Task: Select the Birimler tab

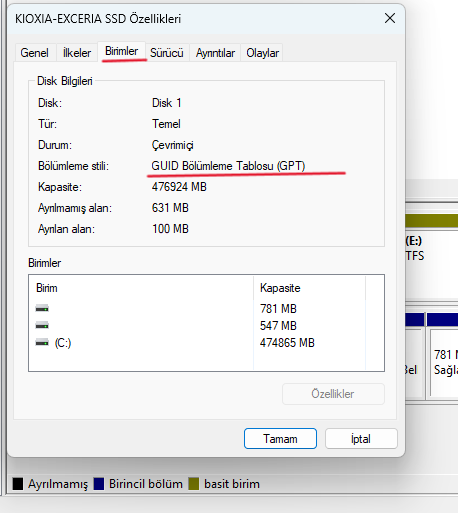Action: (122, 51)
